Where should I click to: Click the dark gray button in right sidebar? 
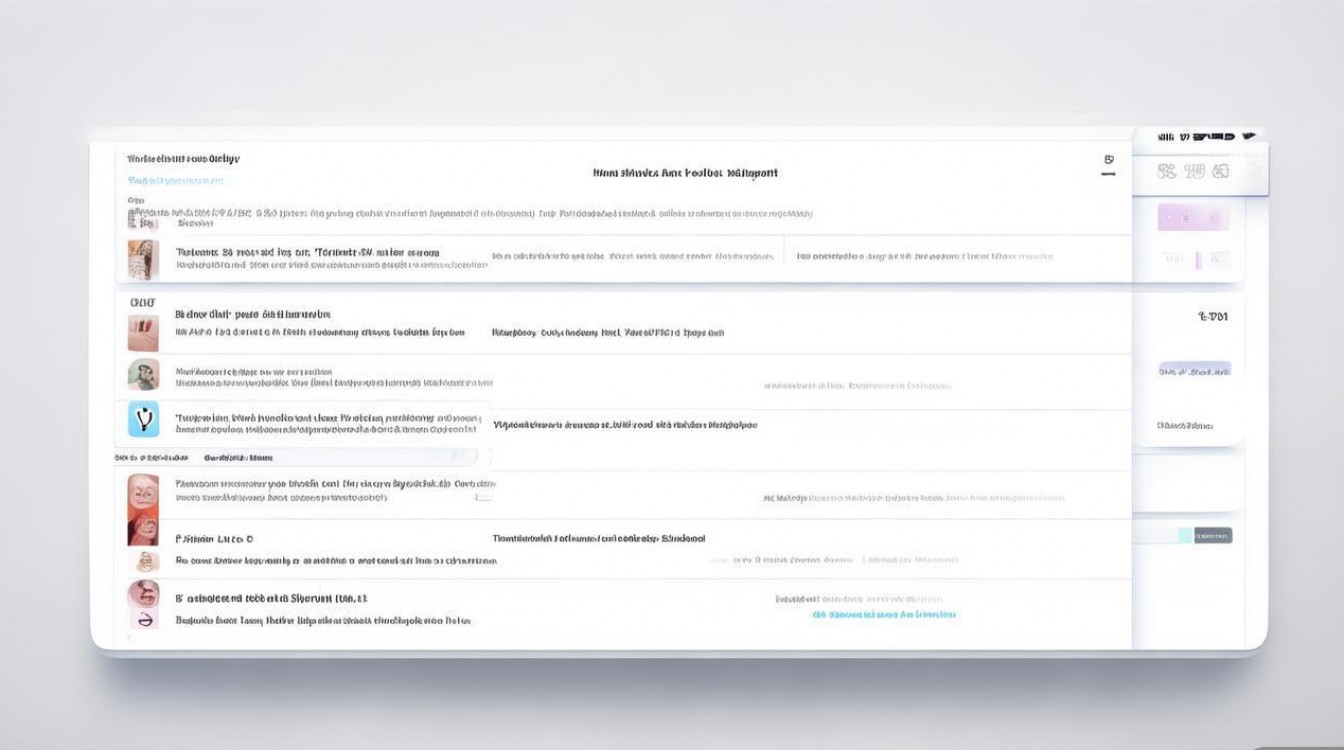coord(1212,535)
